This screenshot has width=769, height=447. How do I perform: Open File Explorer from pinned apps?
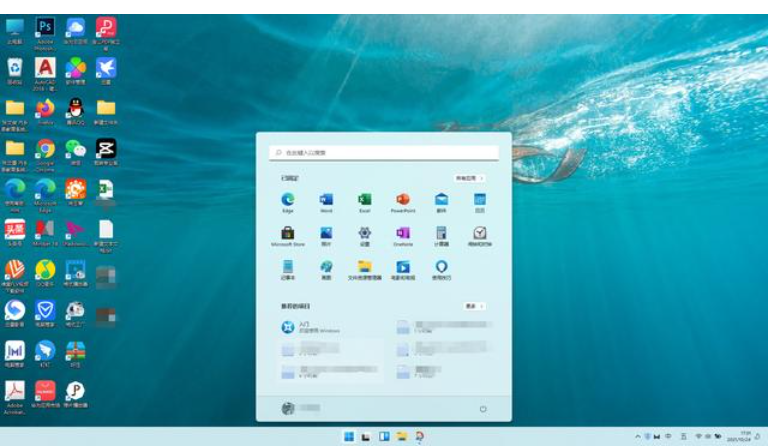click(364, 269)
